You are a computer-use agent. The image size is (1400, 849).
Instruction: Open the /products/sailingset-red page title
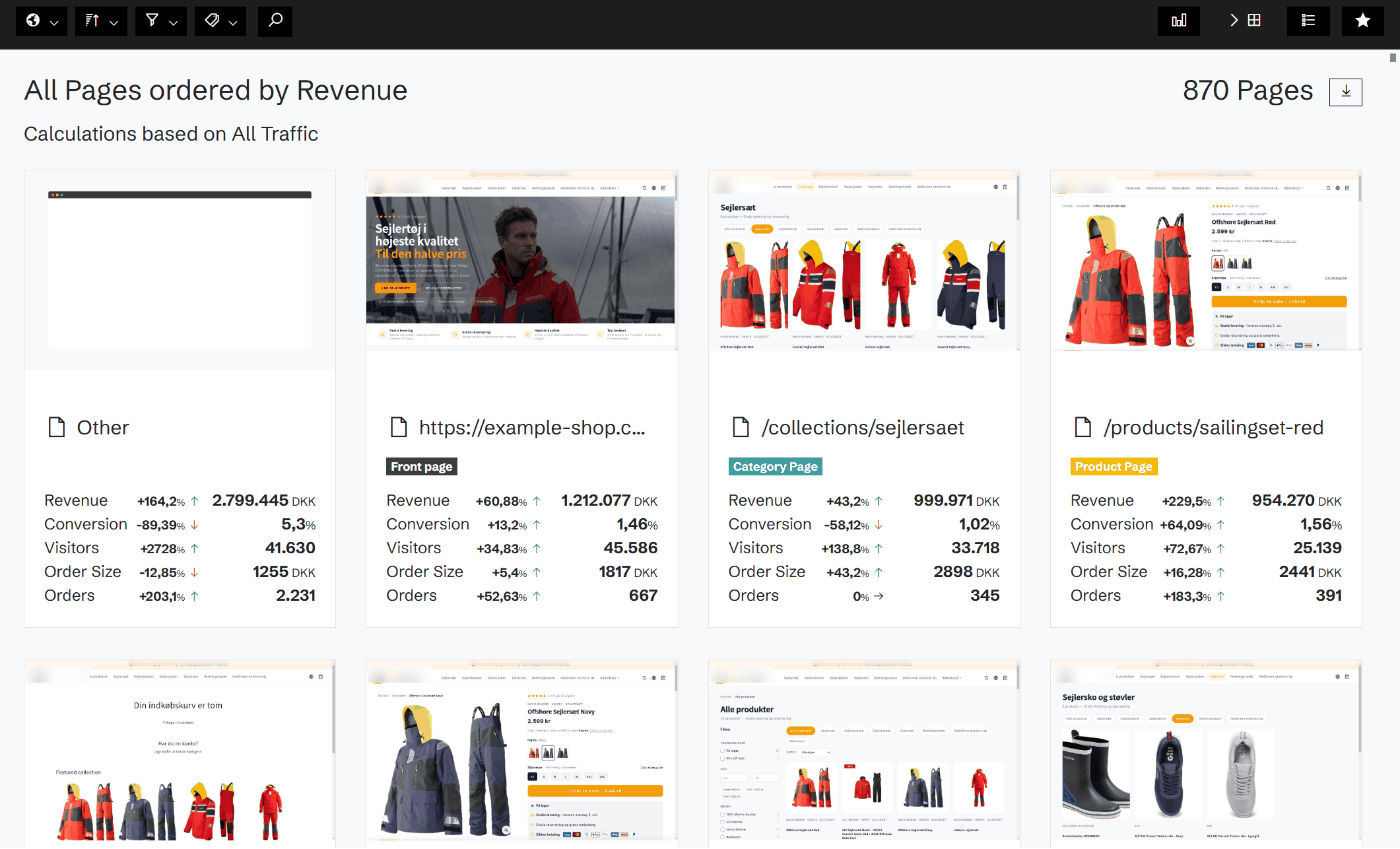[x=1214, y=428]
